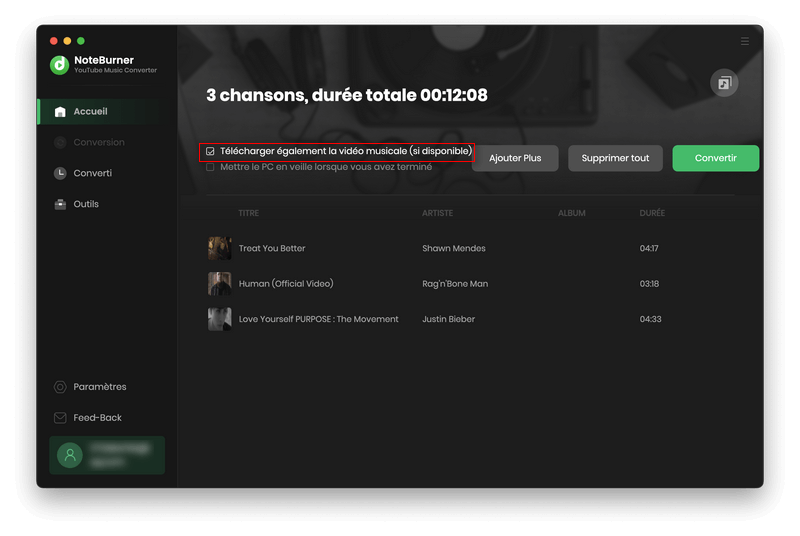
Task: Click the Ajouter Plus button
Action: tap(515, 158)
